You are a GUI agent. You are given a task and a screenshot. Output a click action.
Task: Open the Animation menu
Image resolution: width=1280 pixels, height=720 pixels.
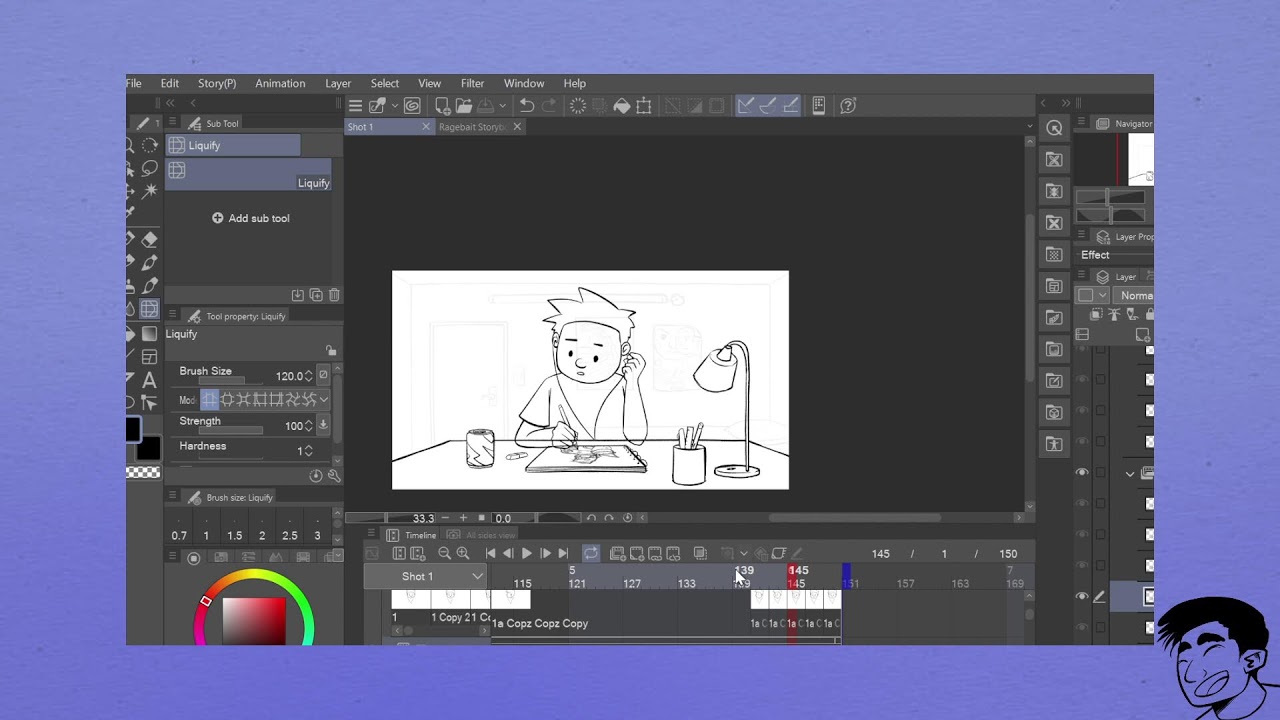(x=280, y=83)
